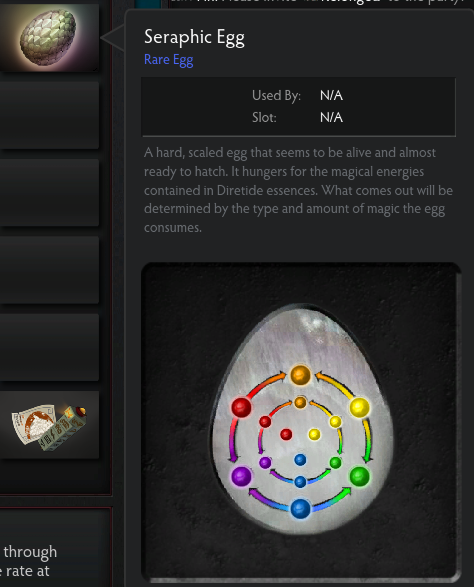Select the recipe scroll inventory item

[49, 425]
